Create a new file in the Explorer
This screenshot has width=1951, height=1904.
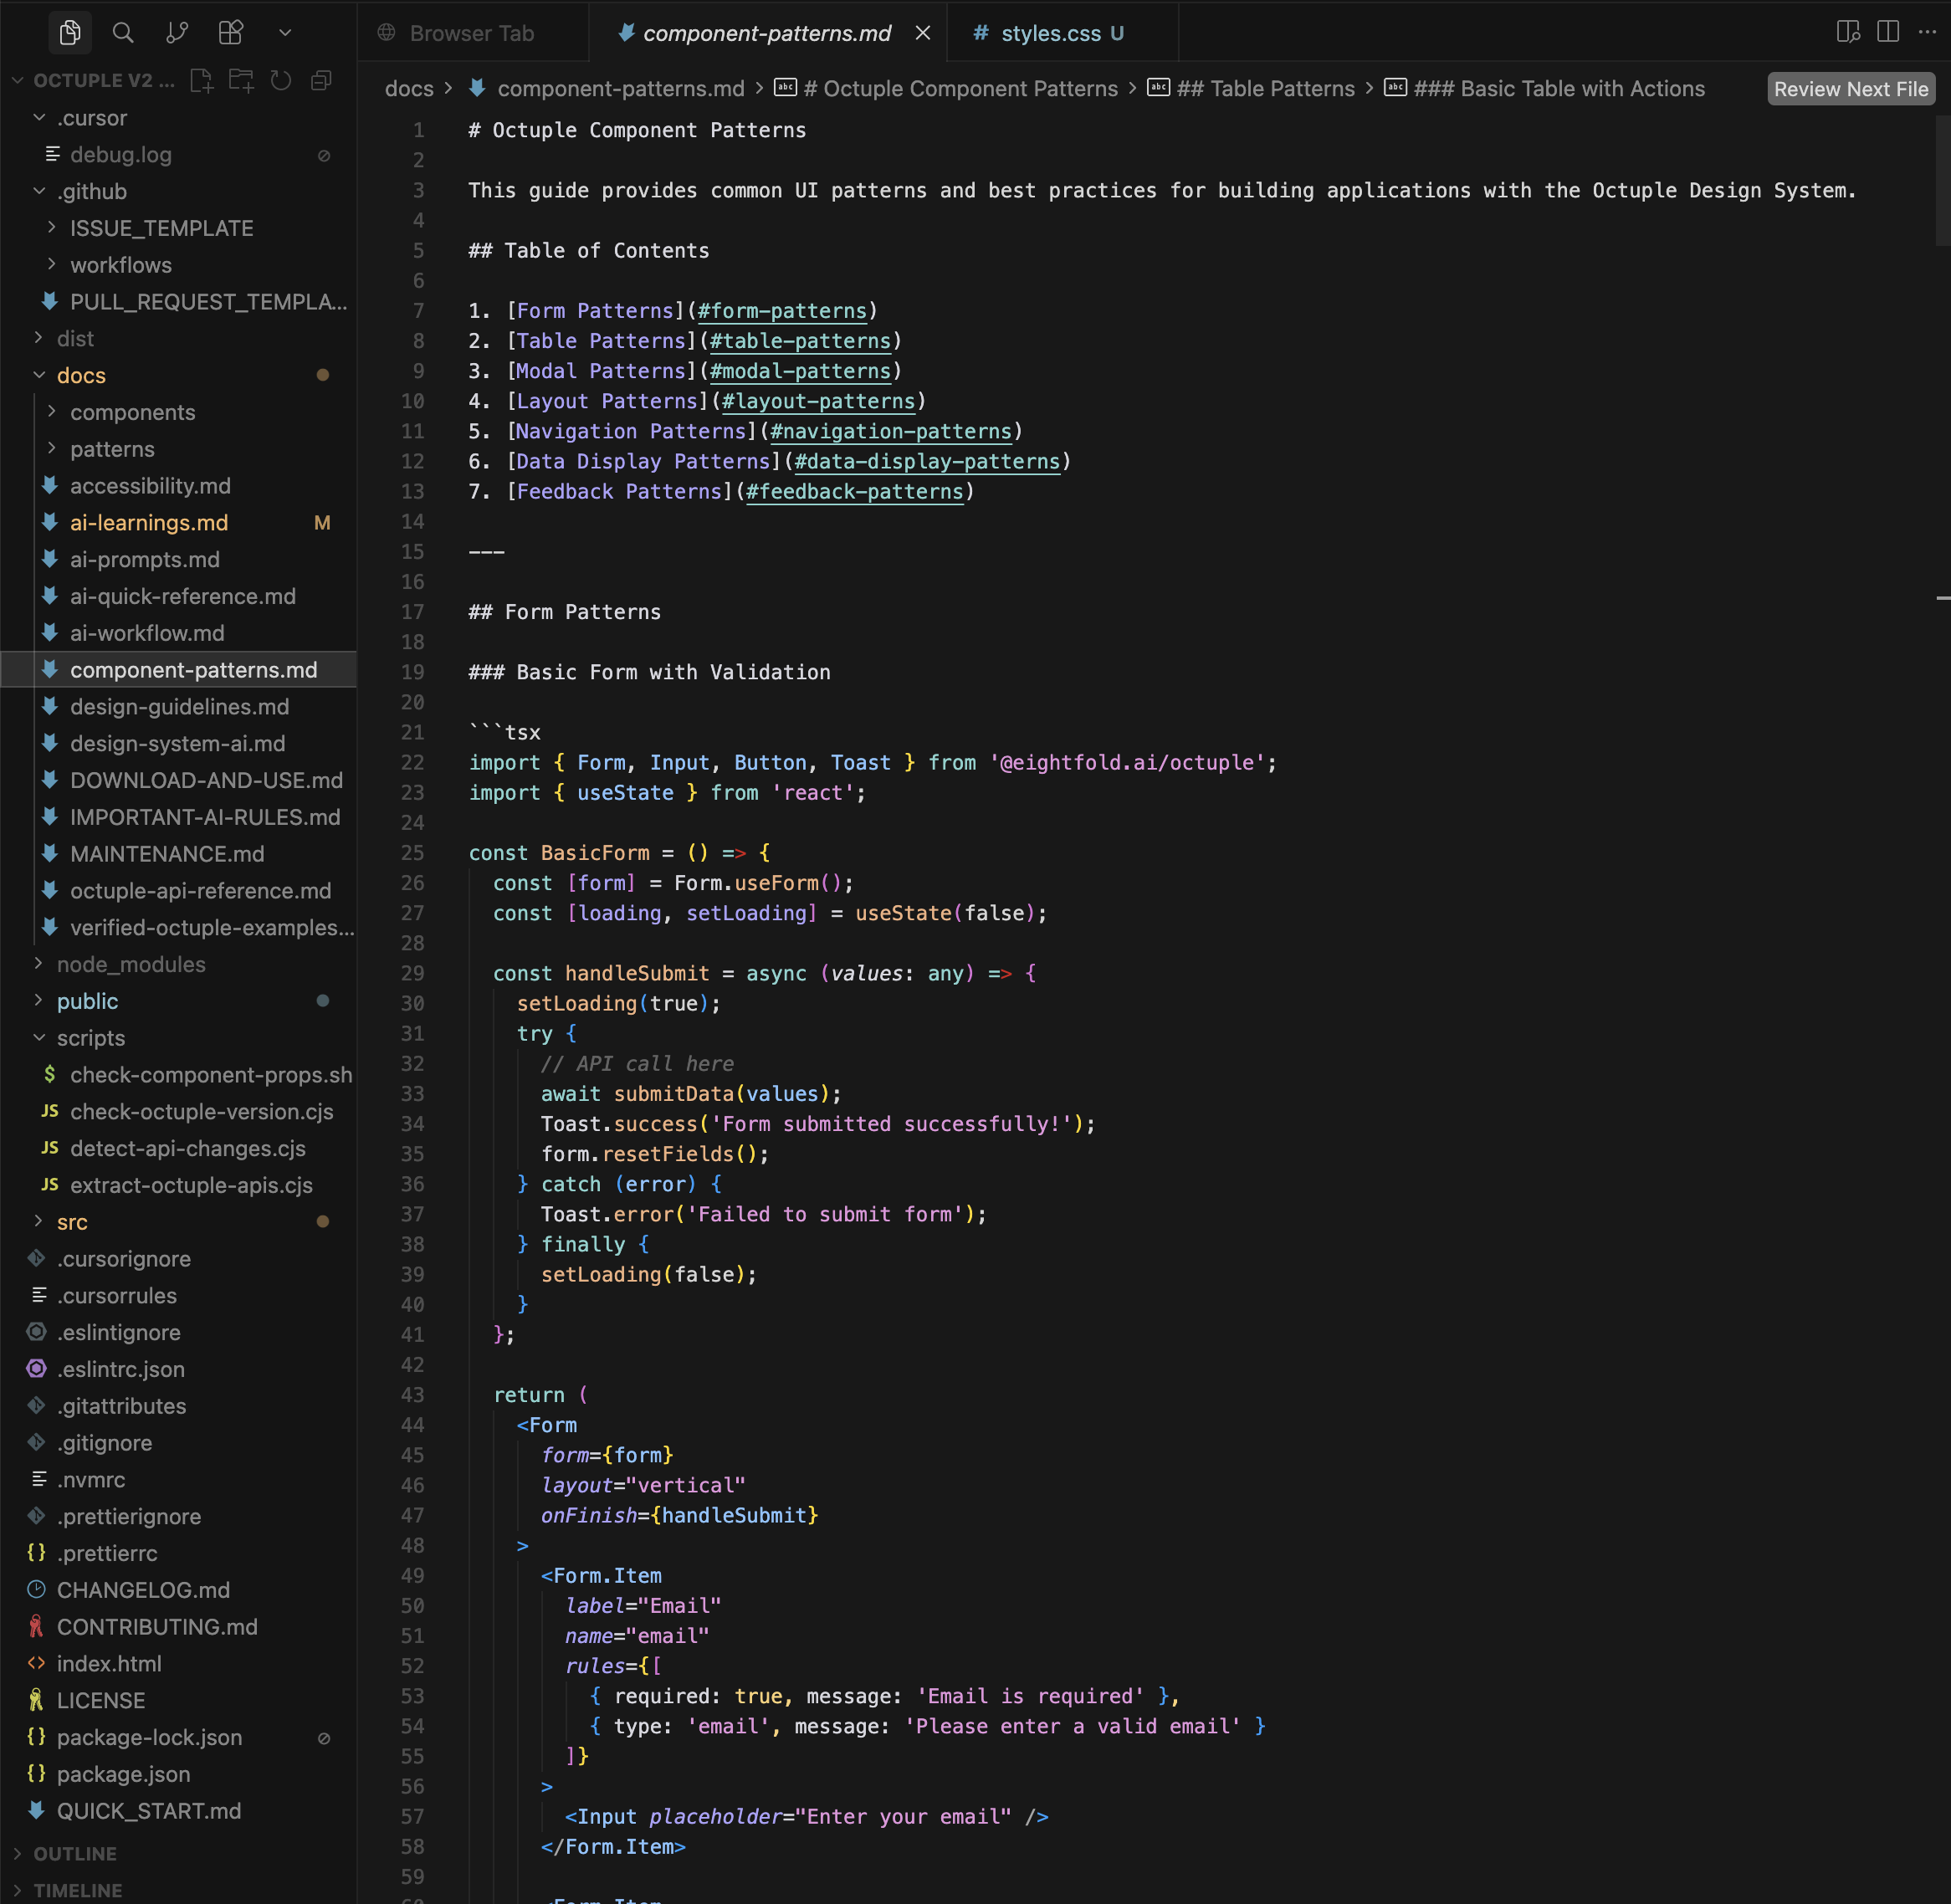click(x=202, y=81)
